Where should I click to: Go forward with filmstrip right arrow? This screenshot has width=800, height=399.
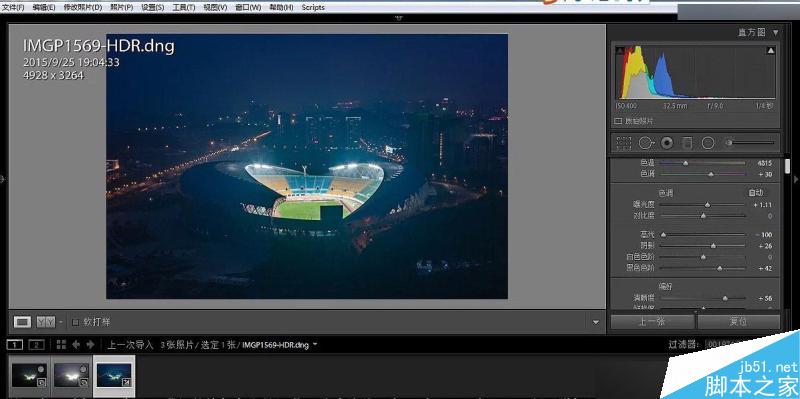point(90,345)
